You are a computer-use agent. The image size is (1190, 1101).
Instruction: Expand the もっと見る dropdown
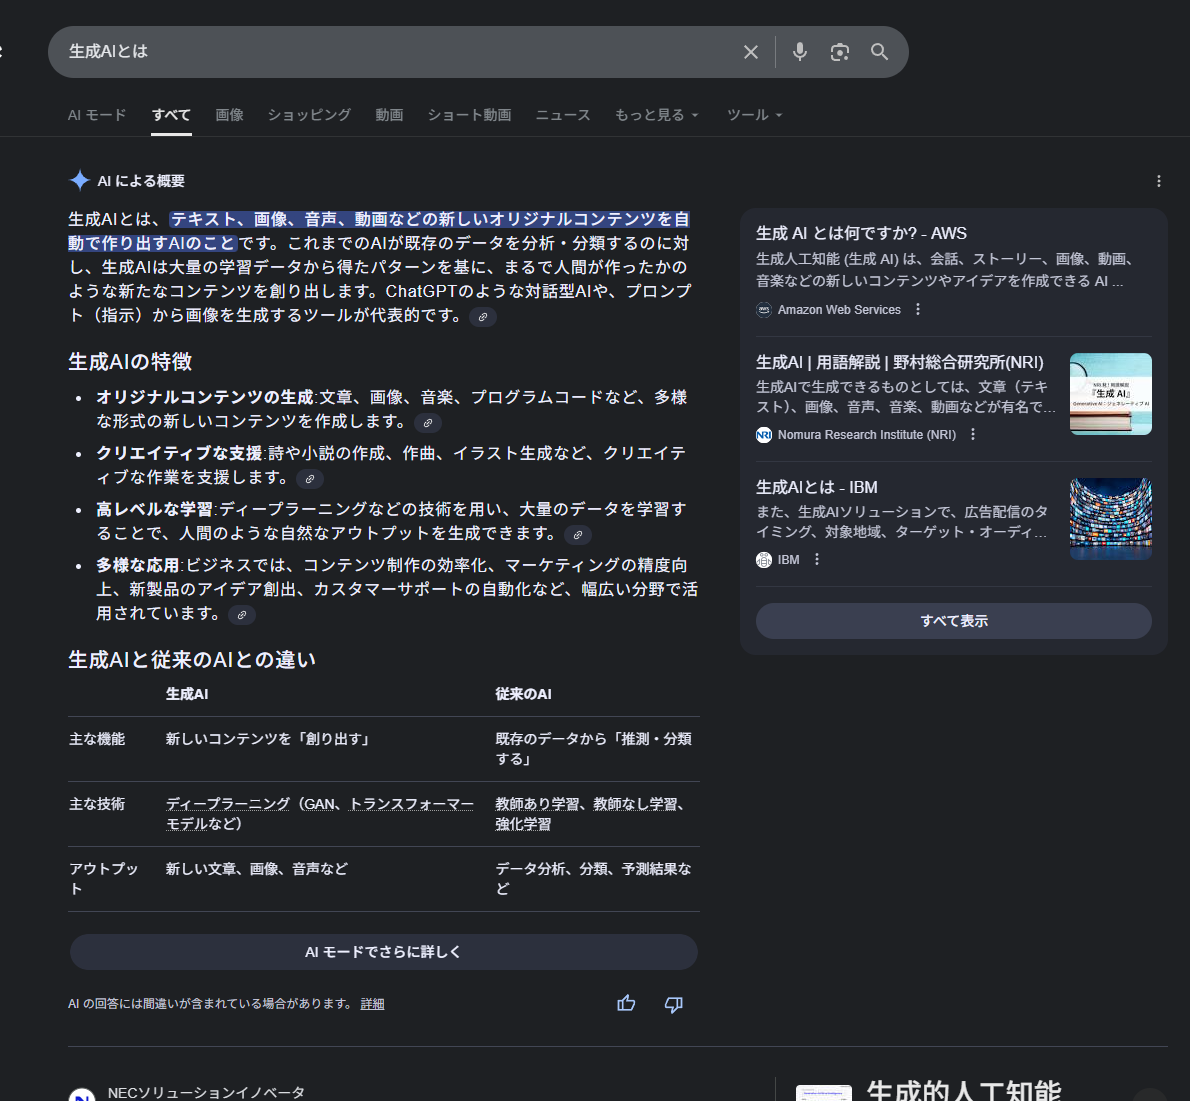point(656,115)
